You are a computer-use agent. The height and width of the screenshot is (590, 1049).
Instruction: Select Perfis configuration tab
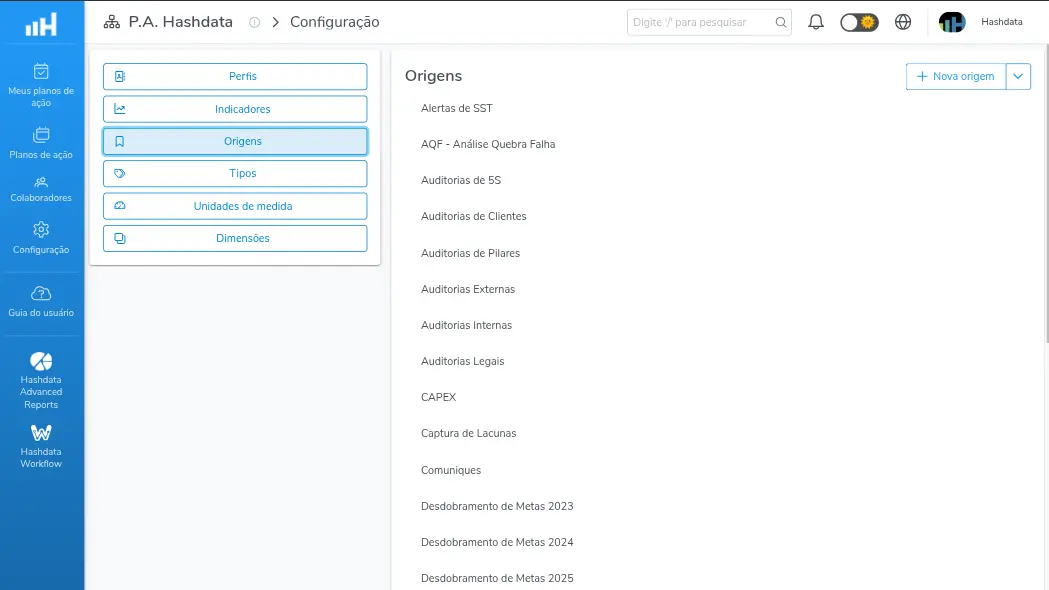point(235,76)
